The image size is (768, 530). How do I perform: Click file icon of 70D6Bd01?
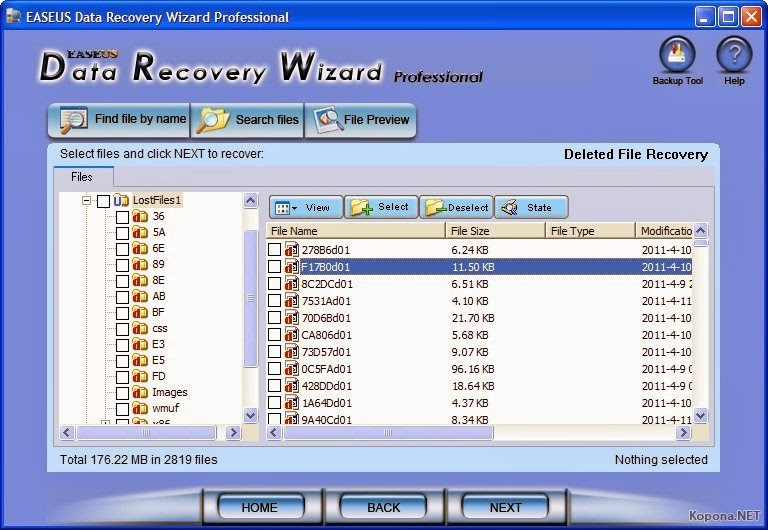[x=291, y=318]
